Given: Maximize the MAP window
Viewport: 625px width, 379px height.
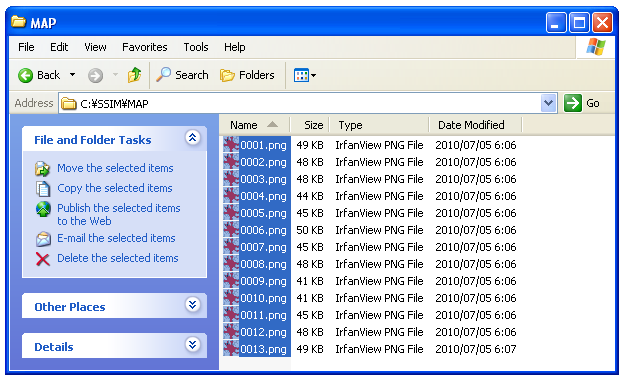Looking at the screenshot, I should 579,22.
